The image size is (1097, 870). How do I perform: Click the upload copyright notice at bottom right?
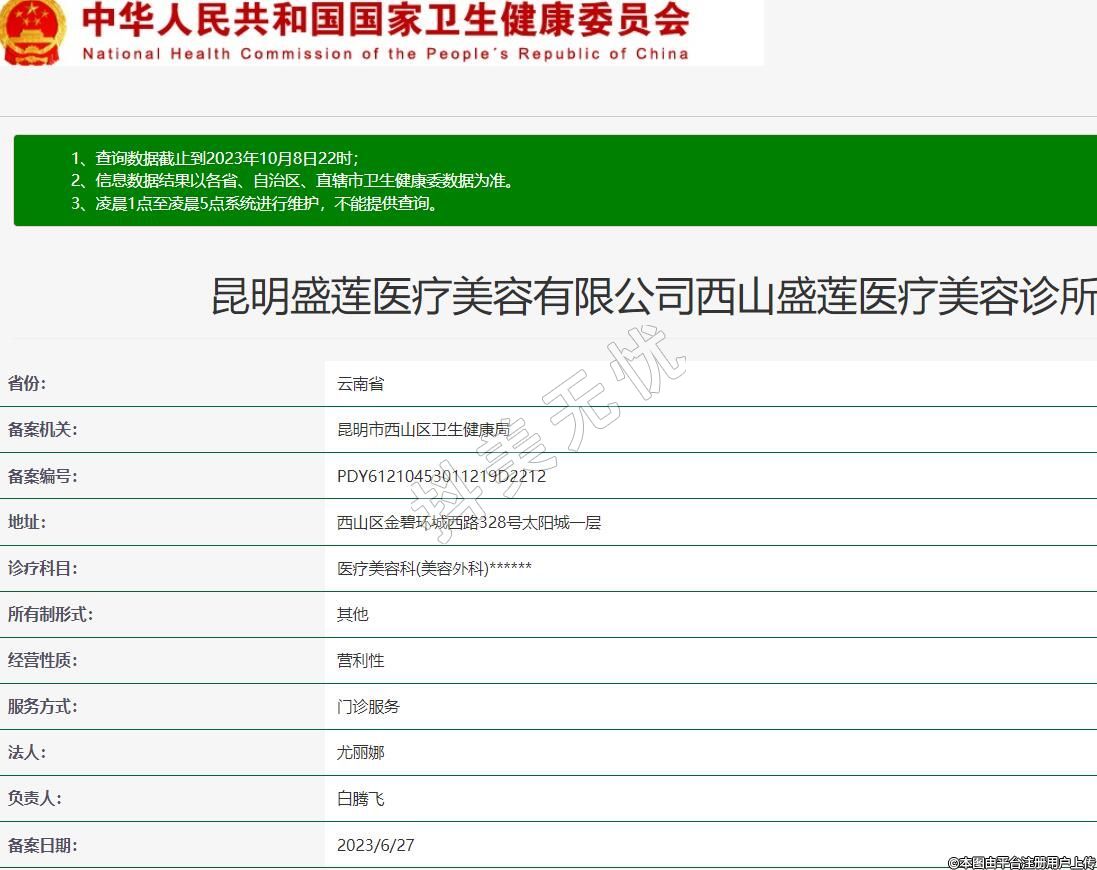pyautogui.click(x=1021, y=862)
